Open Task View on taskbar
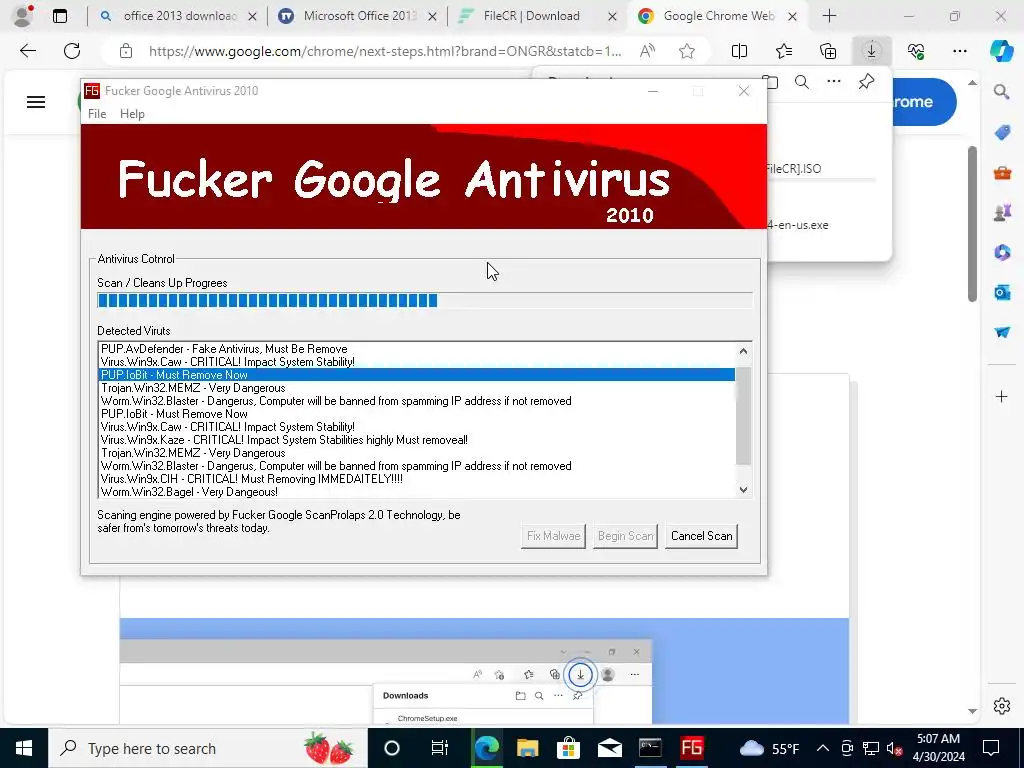Screen dimensions: 1024x768 [x=440, y=748]
